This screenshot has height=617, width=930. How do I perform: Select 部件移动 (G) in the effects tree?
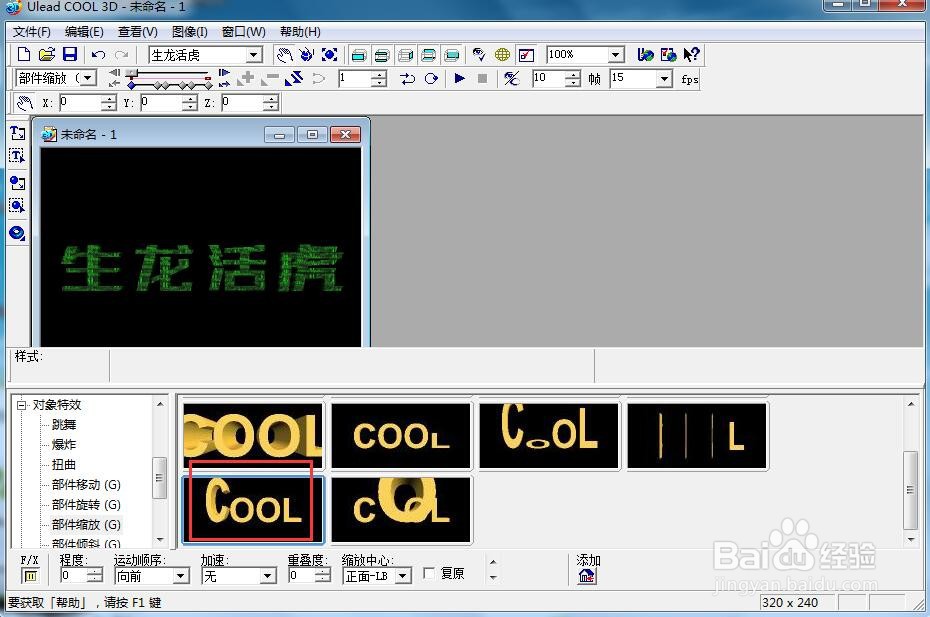click(x=86, y=485)
